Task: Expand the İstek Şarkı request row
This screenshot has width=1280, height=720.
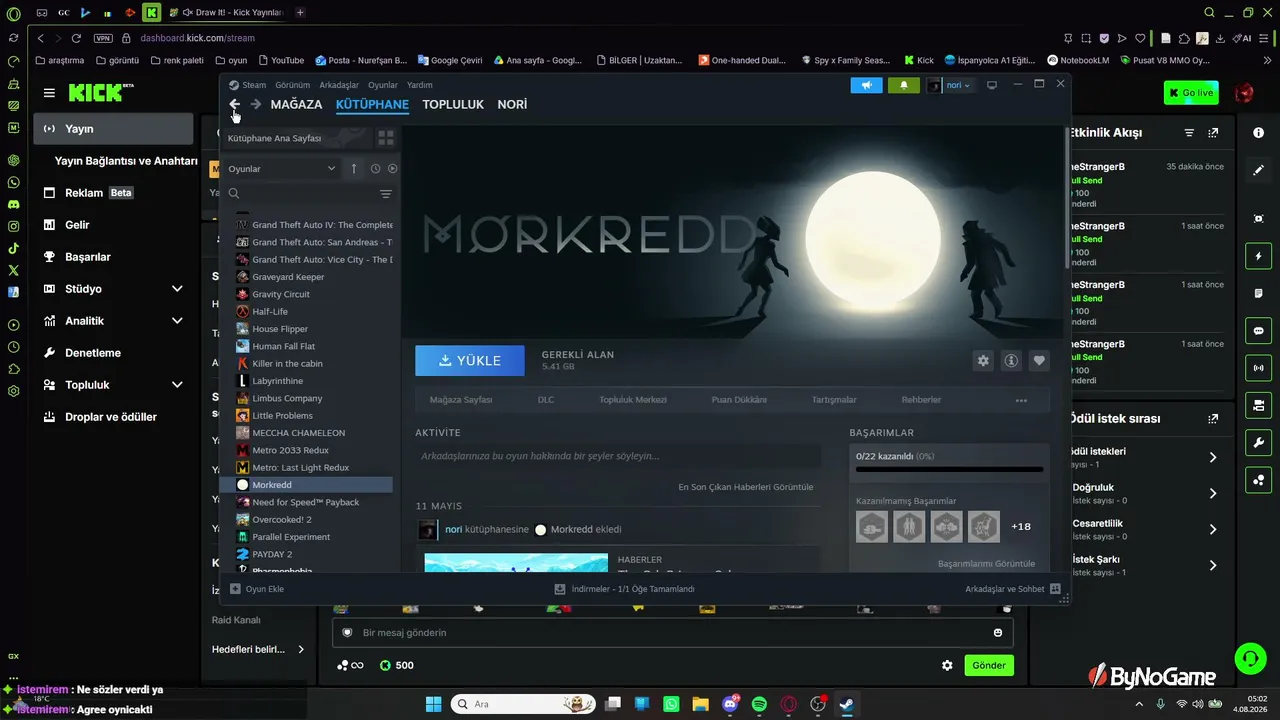Action: [x=1213, y=565]
